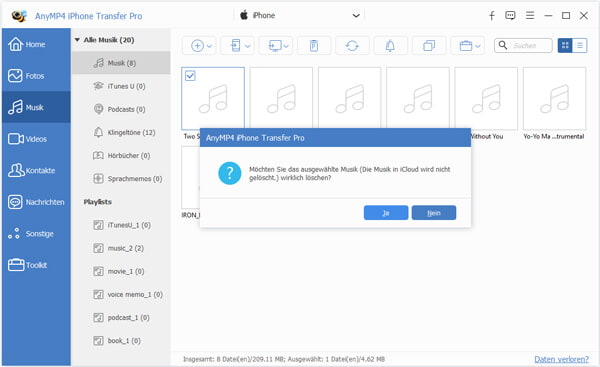Go to the Videos section
600x367 pixels.
[x=36, y=139]
